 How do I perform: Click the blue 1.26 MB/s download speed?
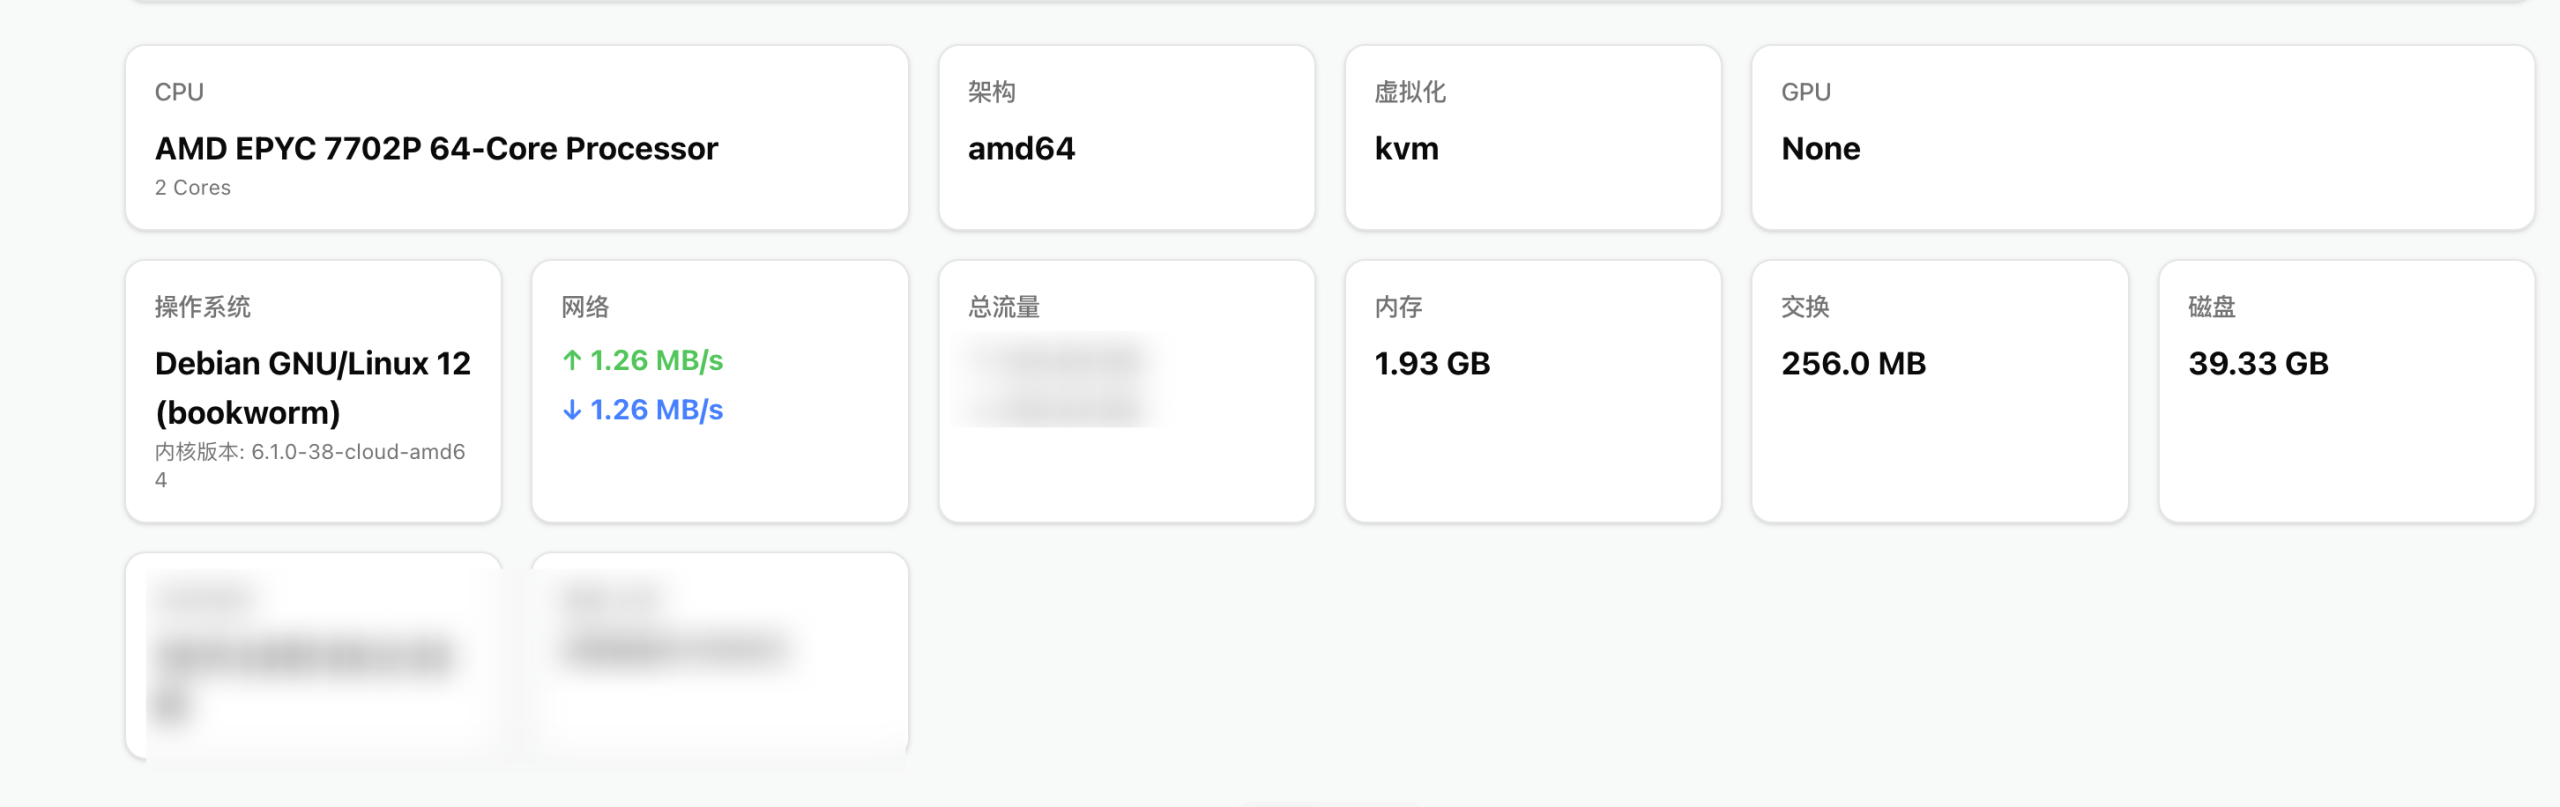click(x=656, y=410)
